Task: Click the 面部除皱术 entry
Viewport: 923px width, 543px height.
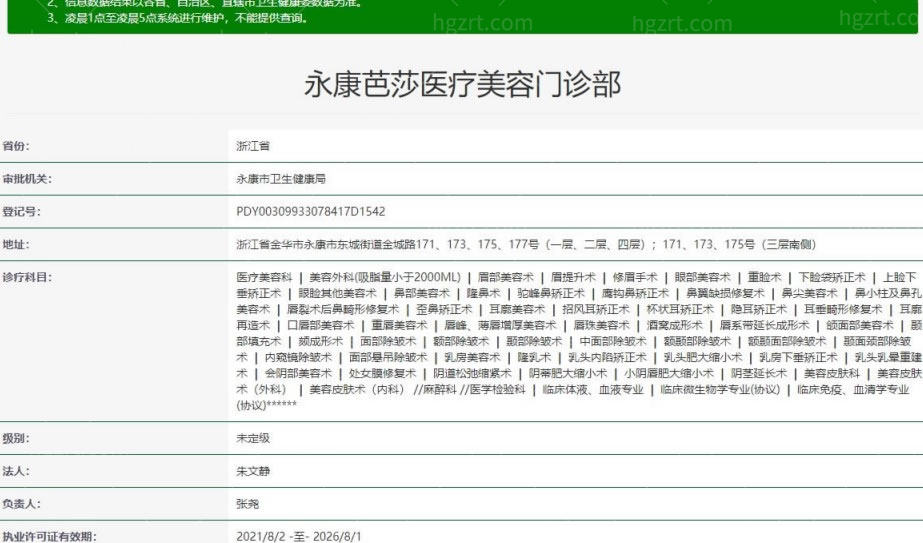Action: (388, 342)
